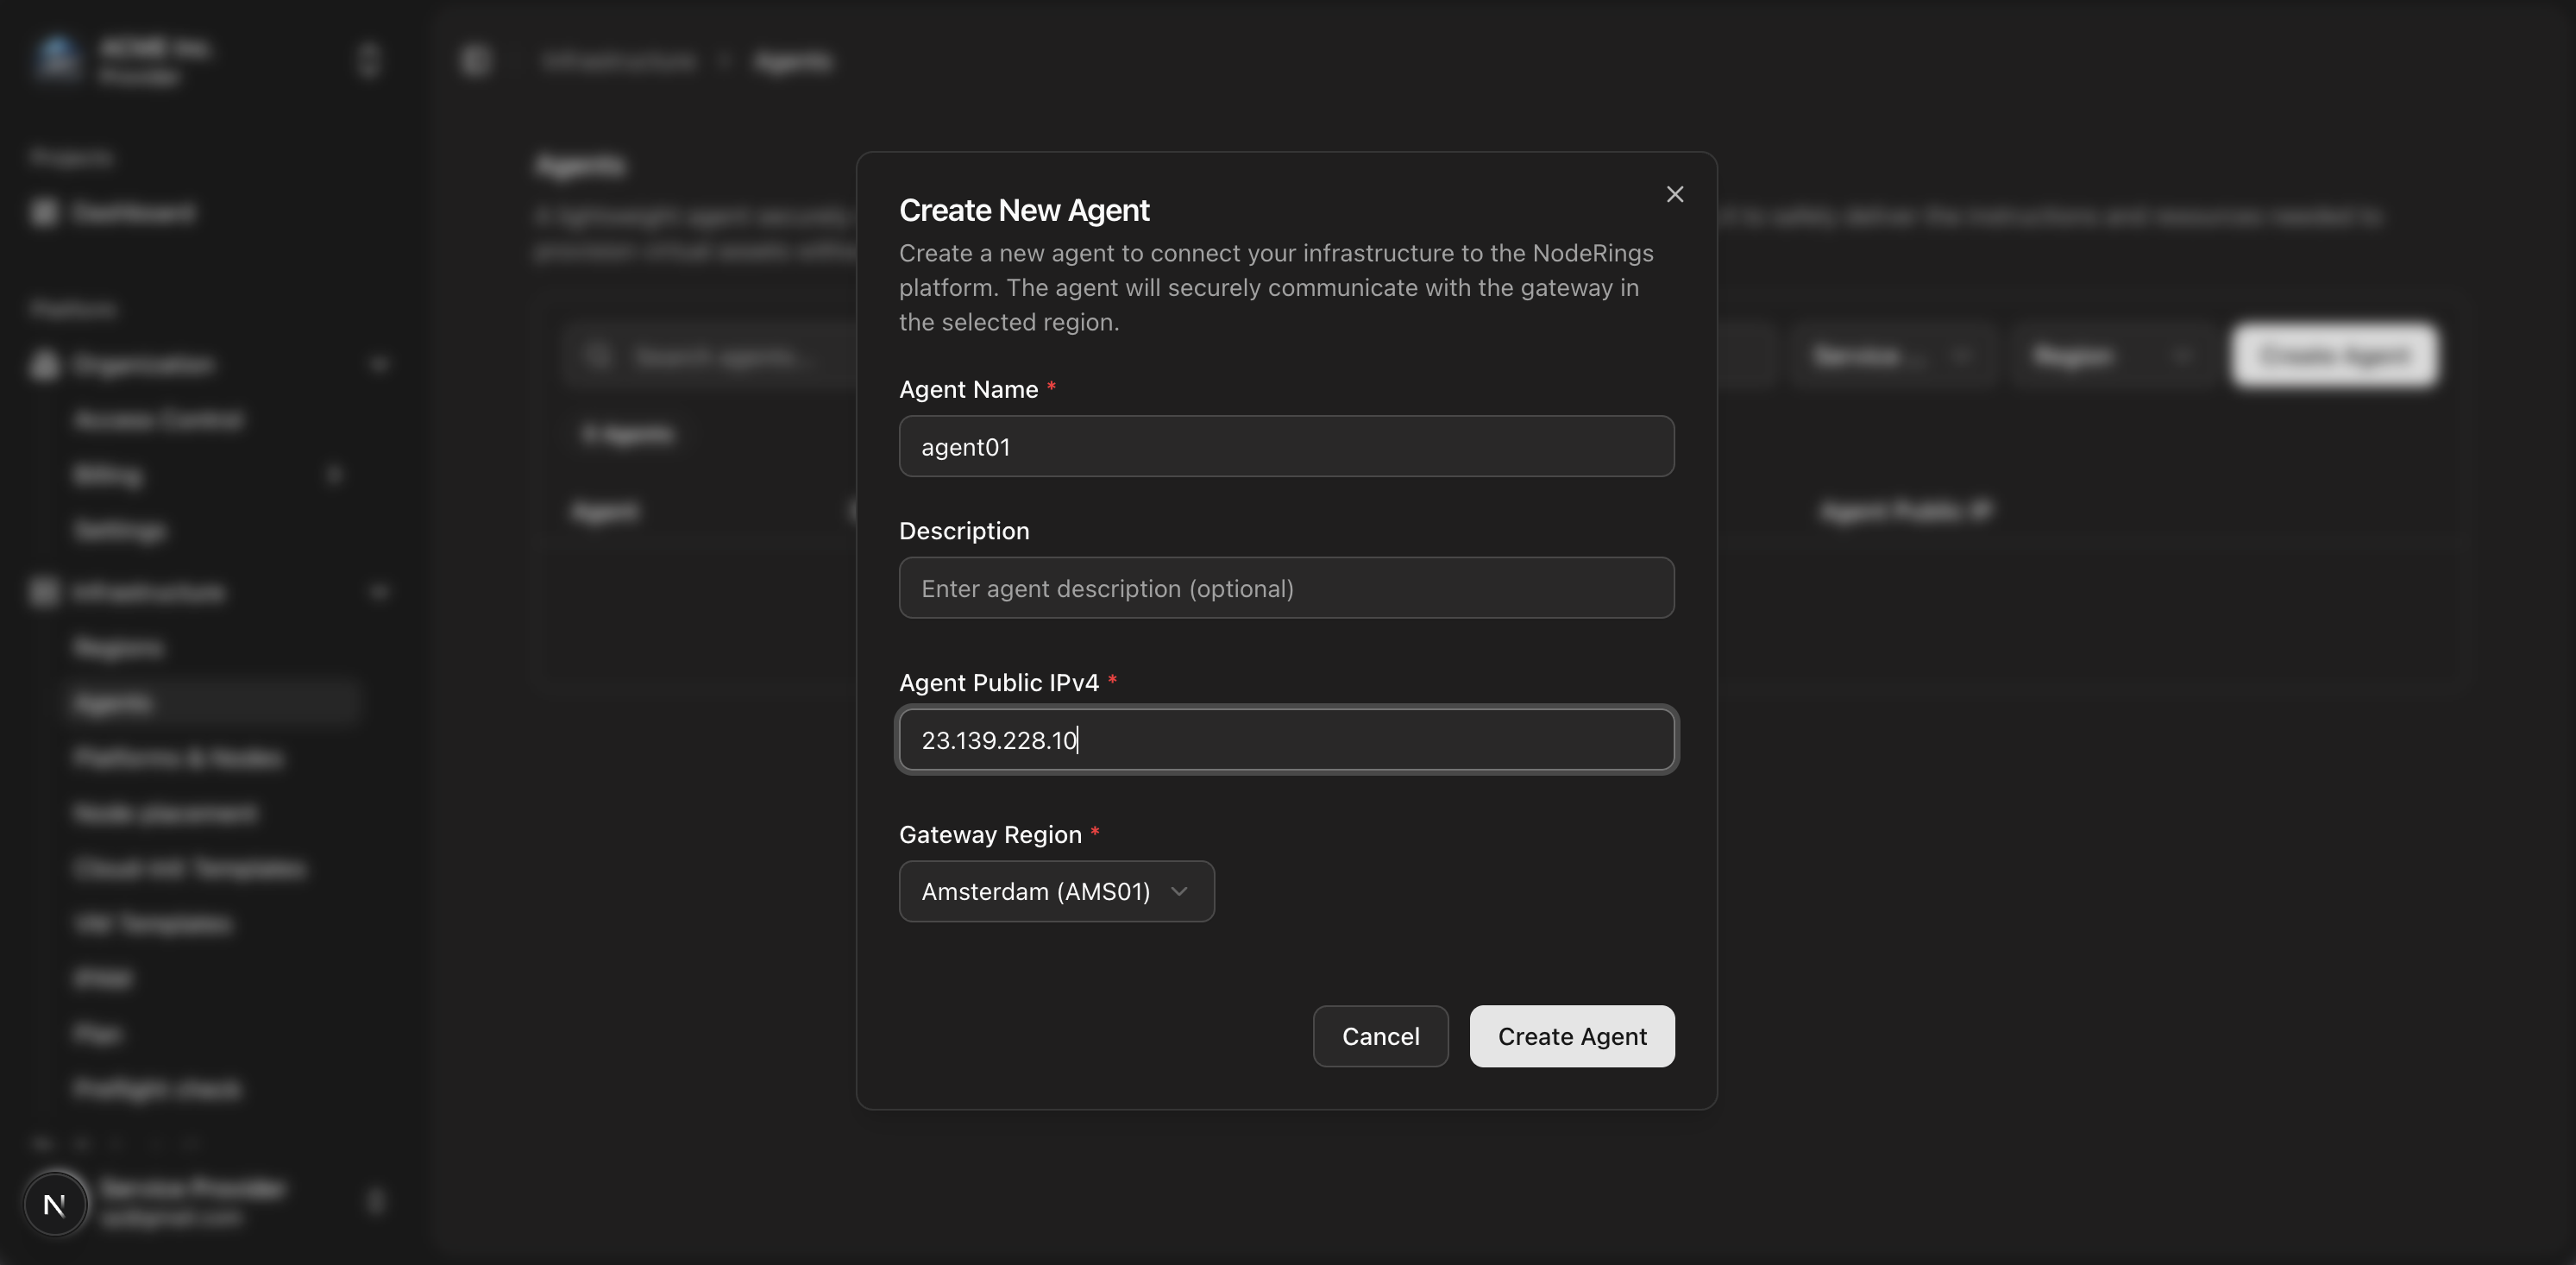Collapse the Organization sidebar group chevron

[x=379, y=364]
